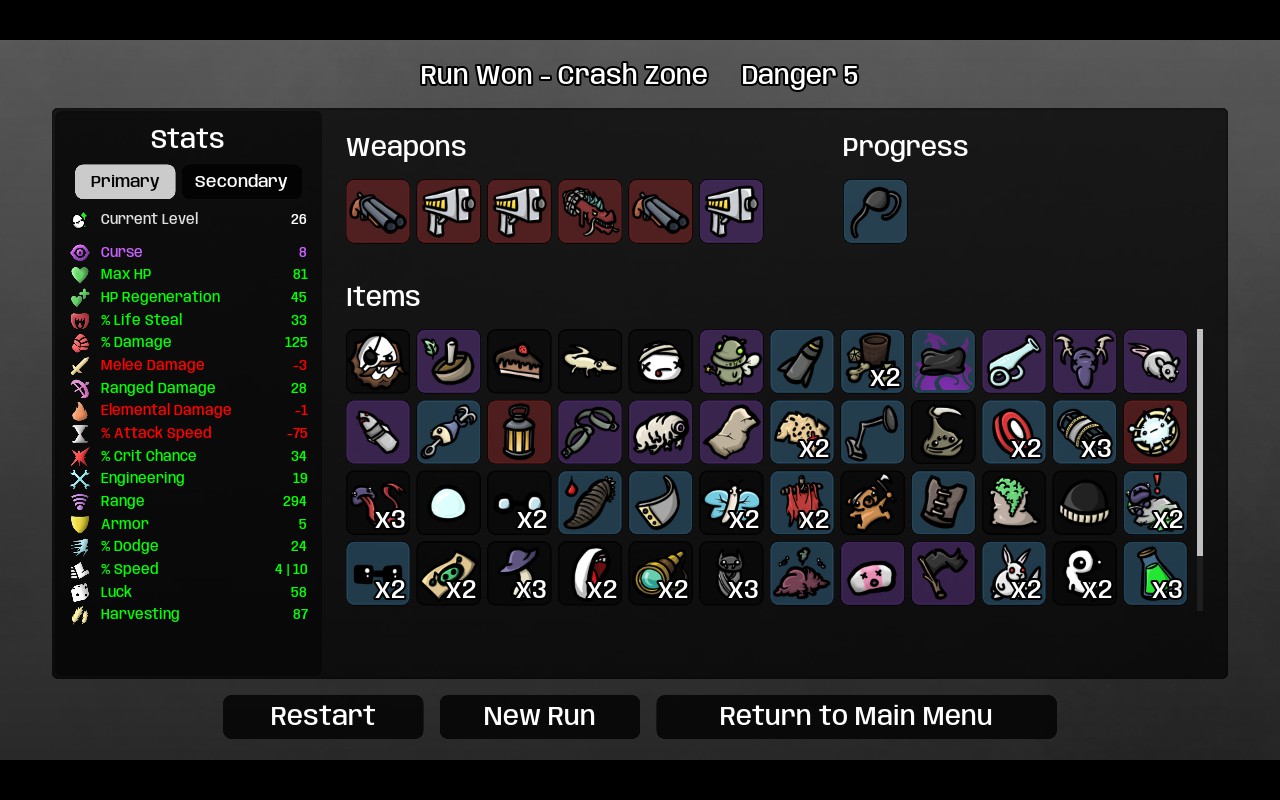Switch to the Secondary stats tab
Screen dimensions: 1280x800
coord(241,181)
